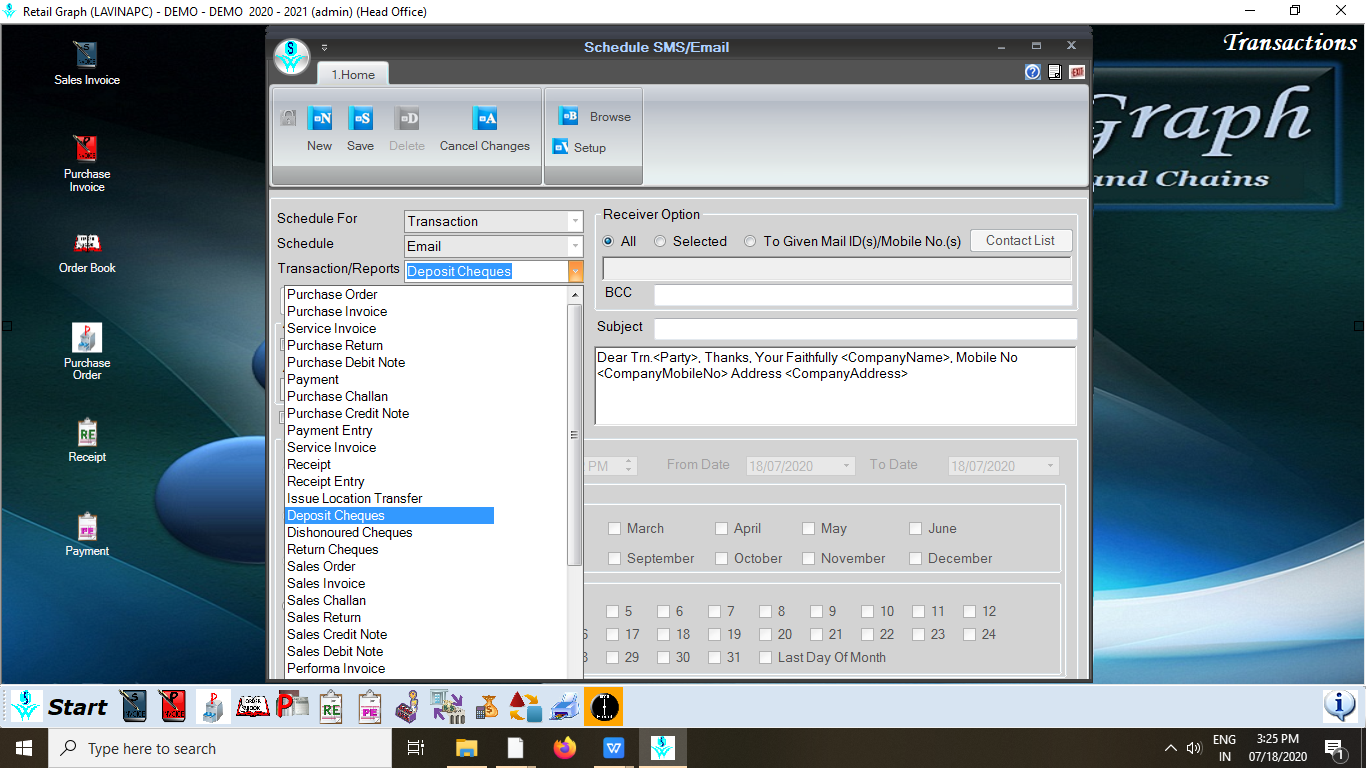Viewport: 1366px width, 768px height.
Task: Click the dropdown list's scrollbar thumb
Action: [x=575, y=435]
